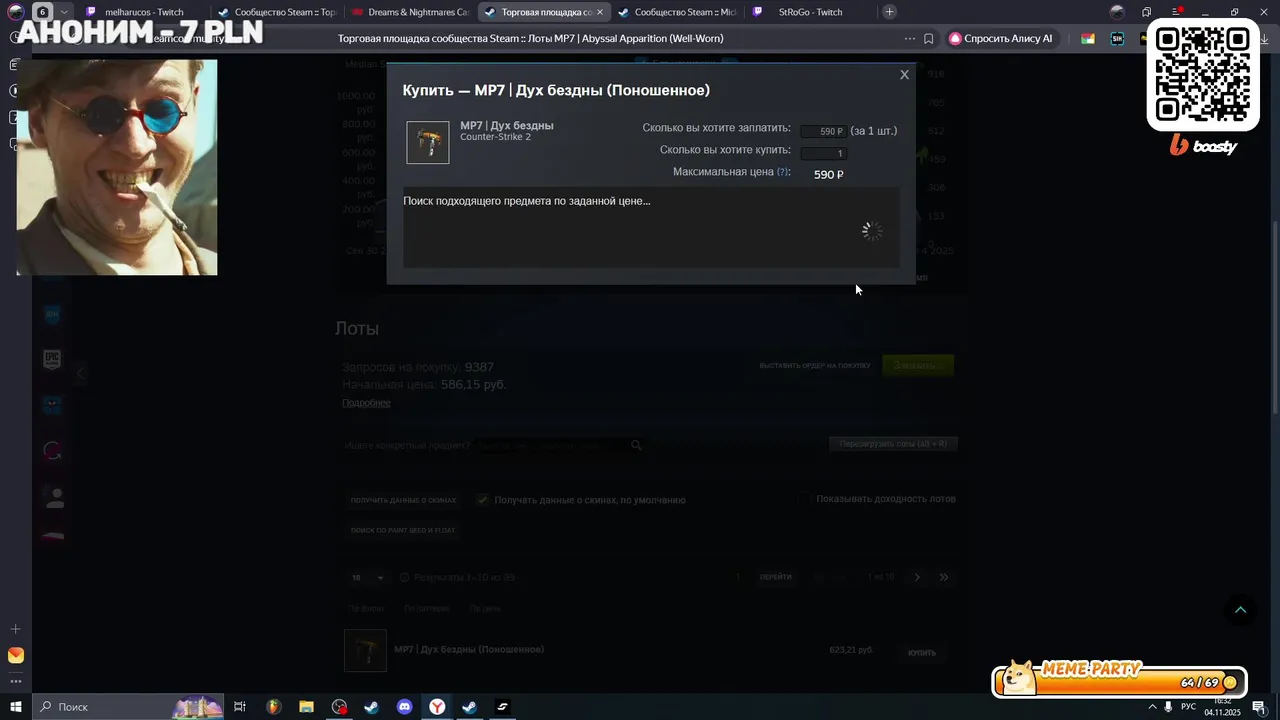Click the green Заказать button

point(917,365)
